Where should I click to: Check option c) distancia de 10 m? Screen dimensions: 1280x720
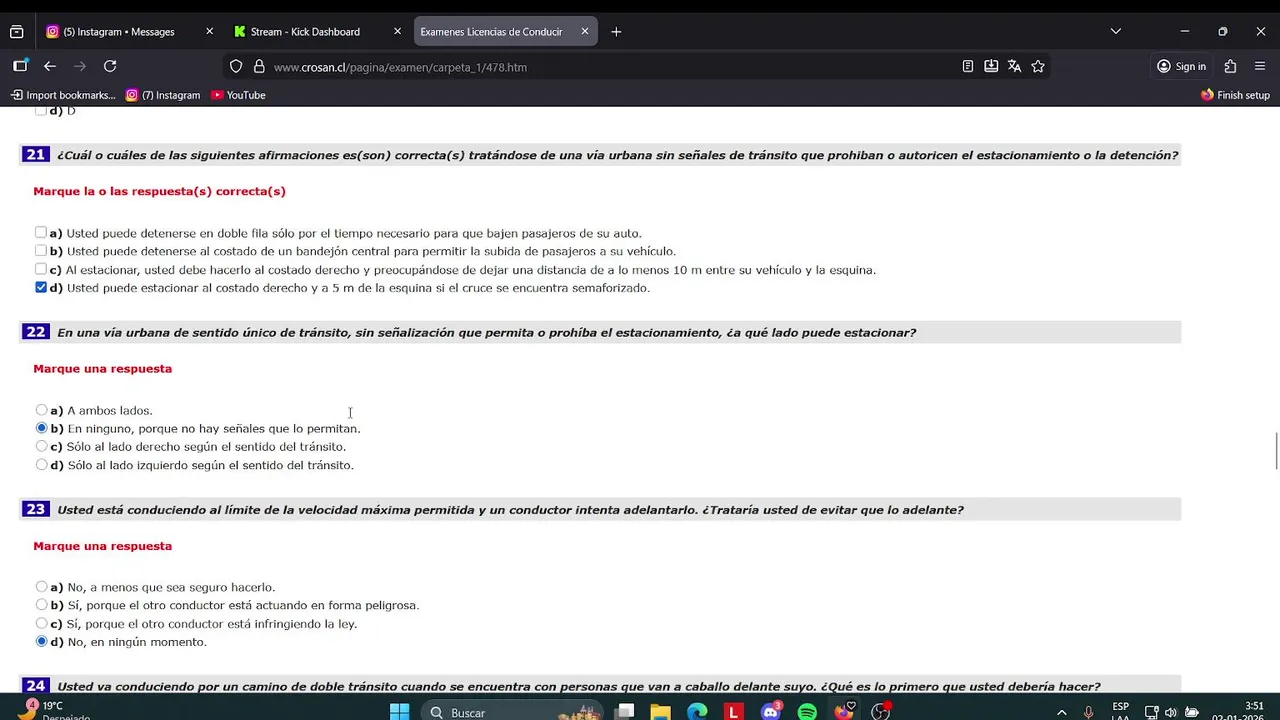pyautogui.click(x=41, y=269)
